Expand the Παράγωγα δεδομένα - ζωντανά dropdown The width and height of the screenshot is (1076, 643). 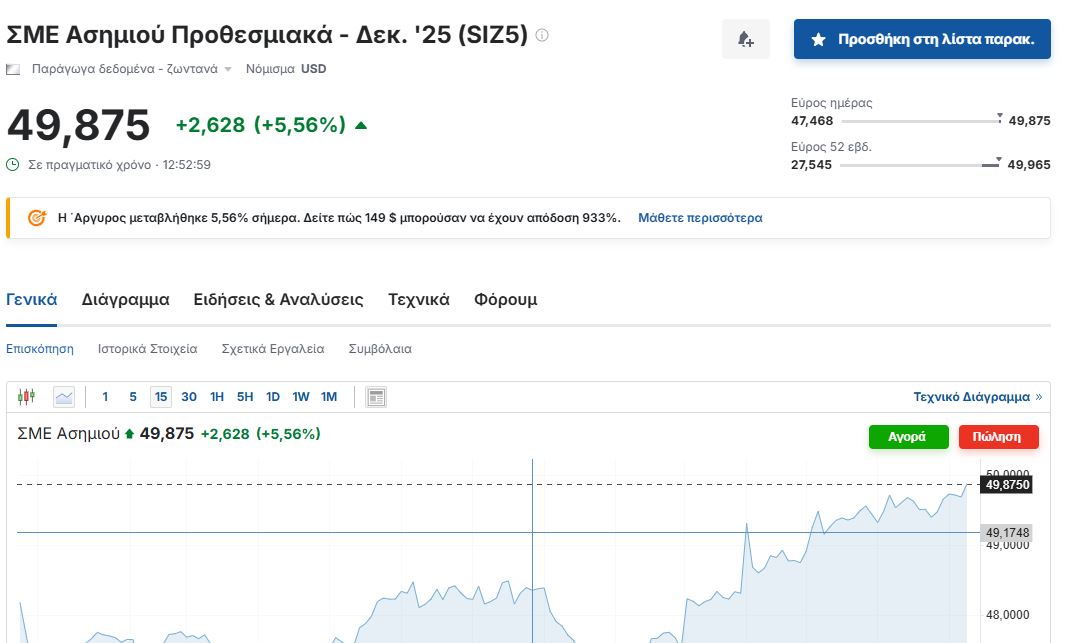[x=227, y=70]
